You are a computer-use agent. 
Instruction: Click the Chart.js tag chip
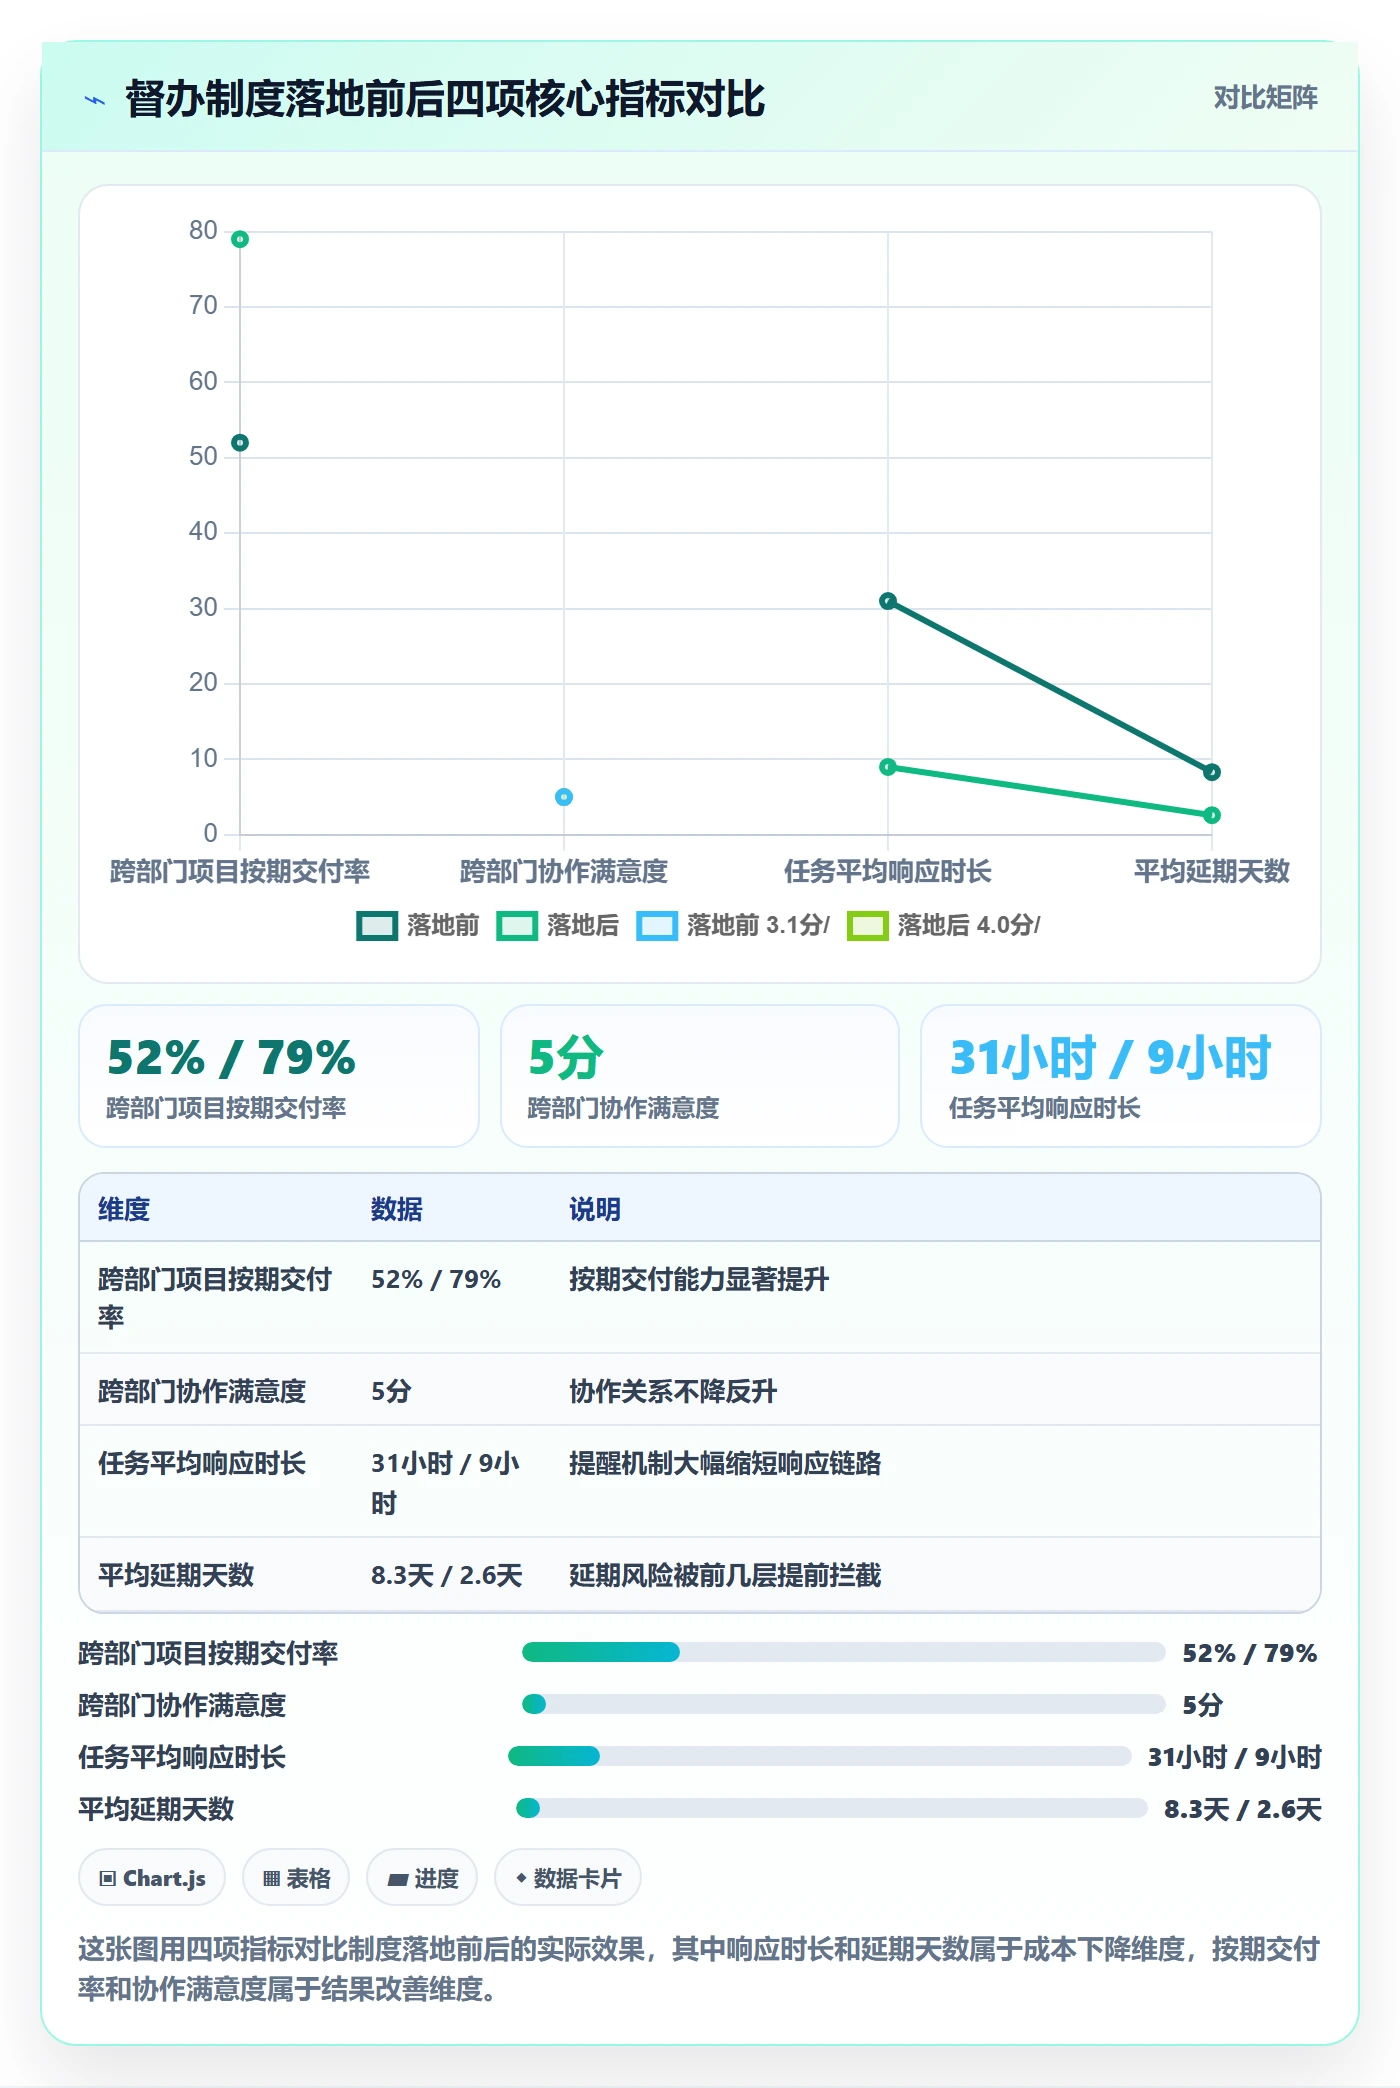(152, 1878)
